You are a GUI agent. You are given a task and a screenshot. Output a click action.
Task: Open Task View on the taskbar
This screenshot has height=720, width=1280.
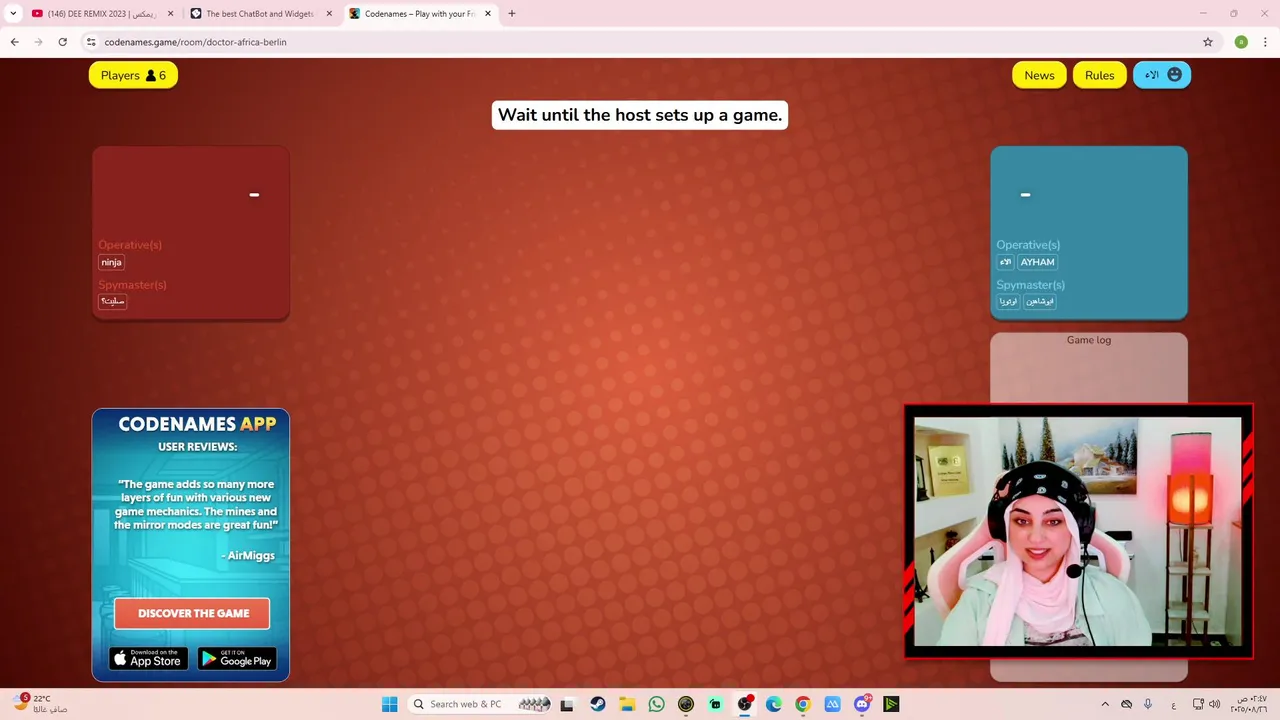[x=567, y=704]
